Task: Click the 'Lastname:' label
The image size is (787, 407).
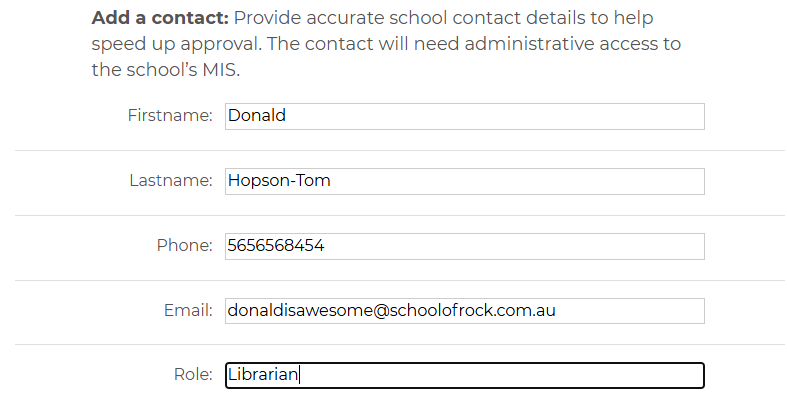Action: point(171,181)
